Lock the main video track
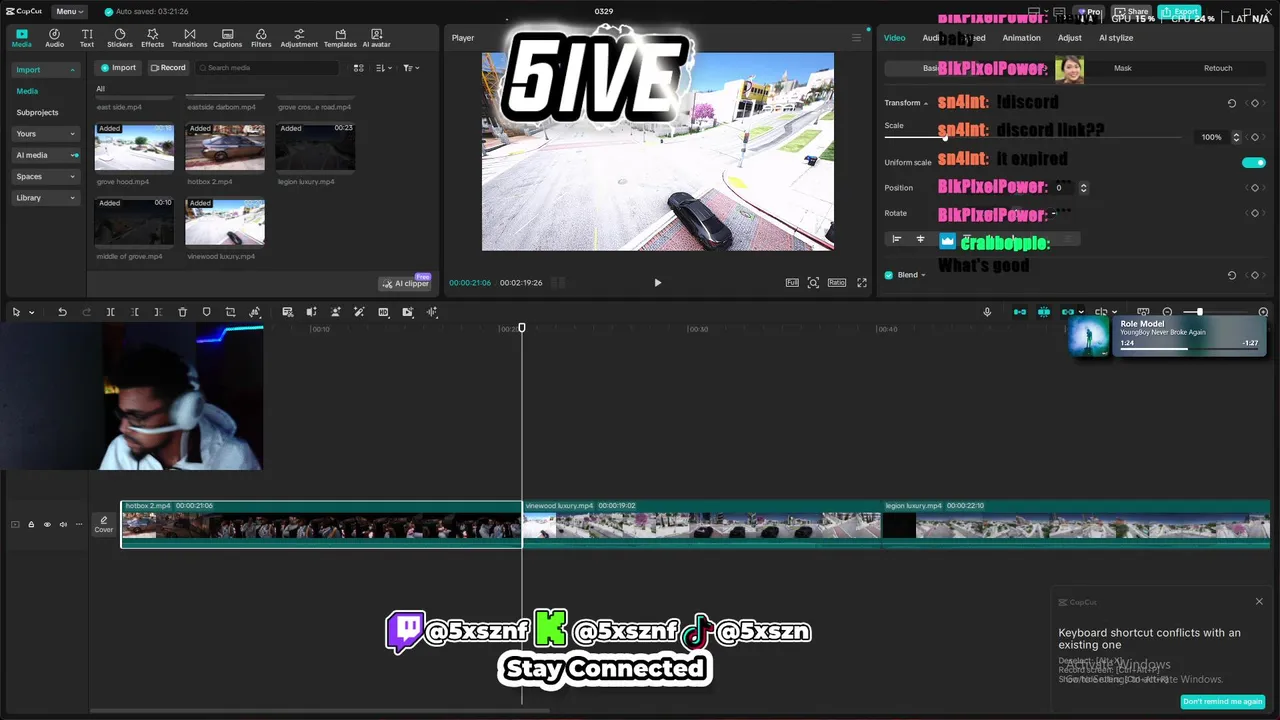Image resolution: width=1280 pixels, height=720 pixels. click(x=31, y=524)
